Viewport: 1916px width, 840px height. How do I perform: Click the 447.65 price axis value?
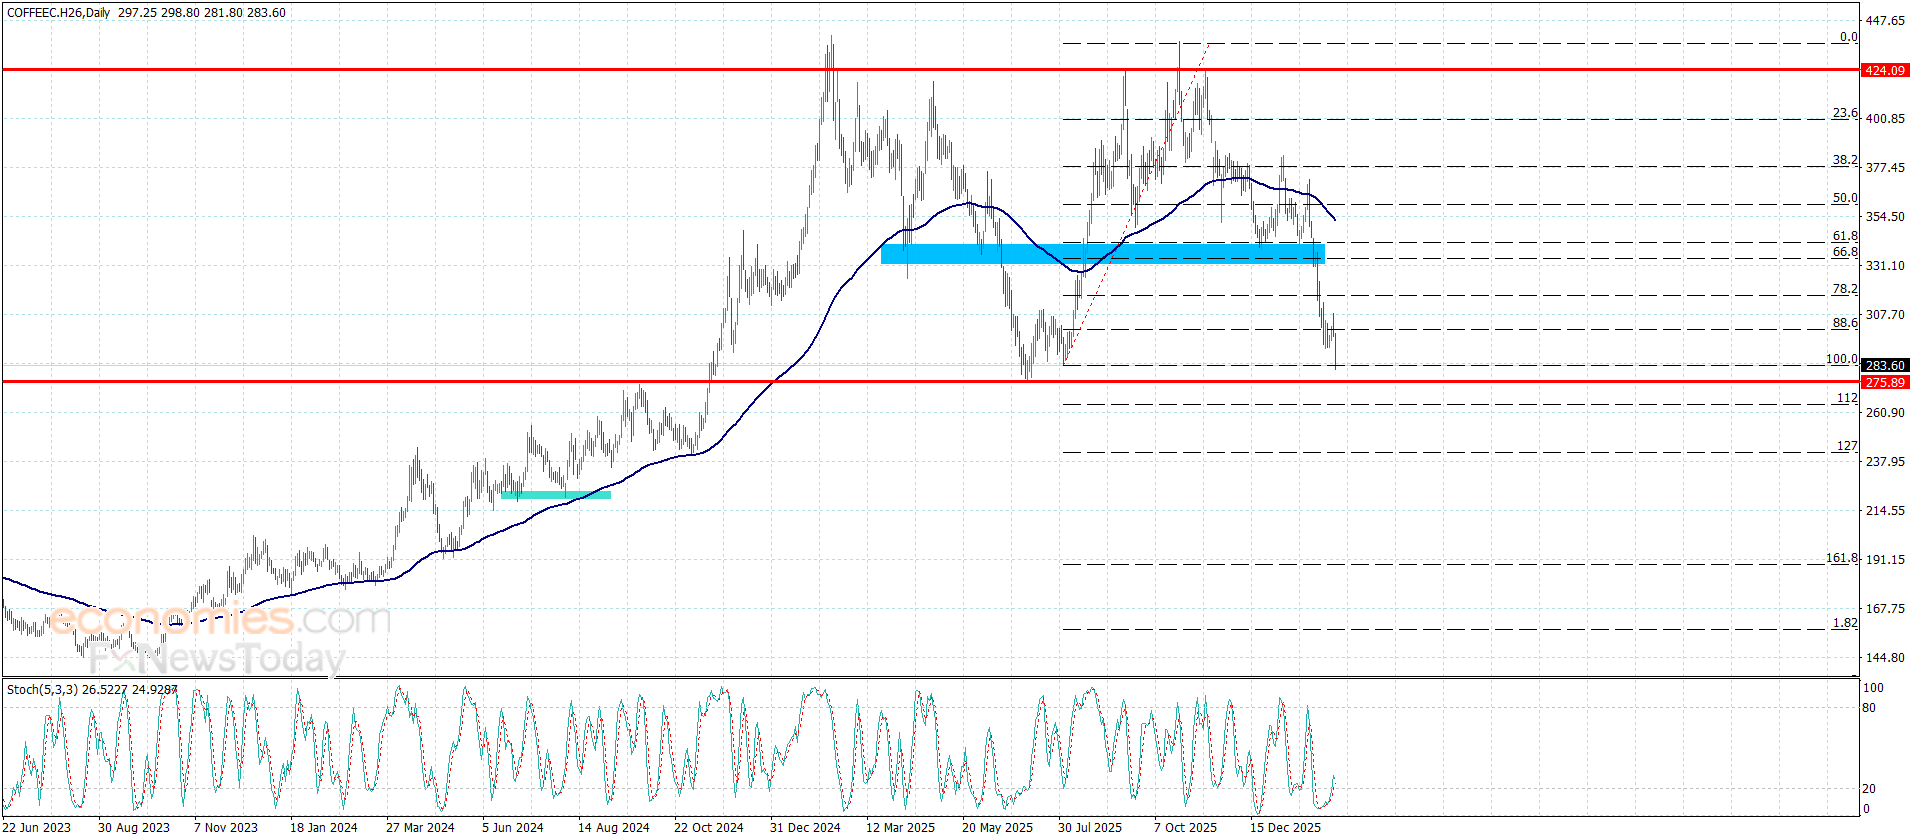[x=1884, y=21]
